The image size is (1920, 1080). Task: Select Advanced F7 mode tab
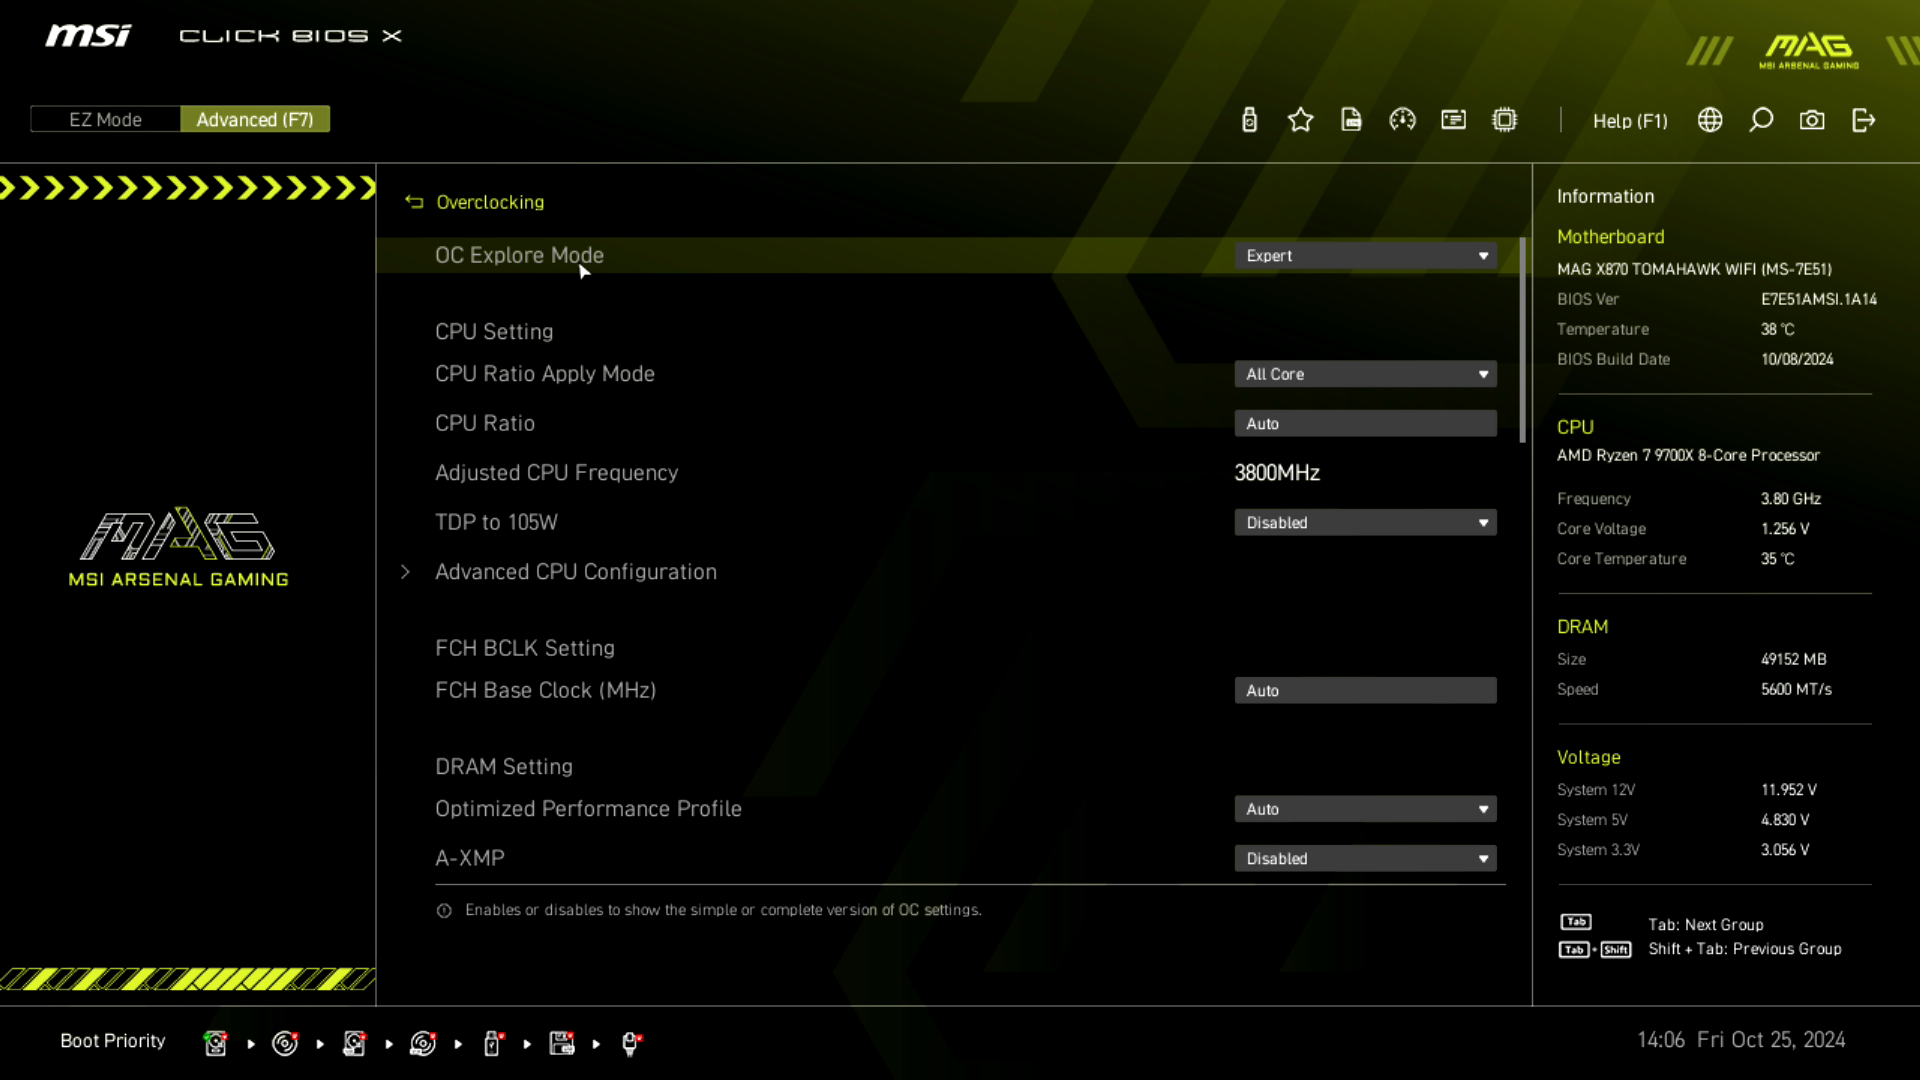click(255, 119)
